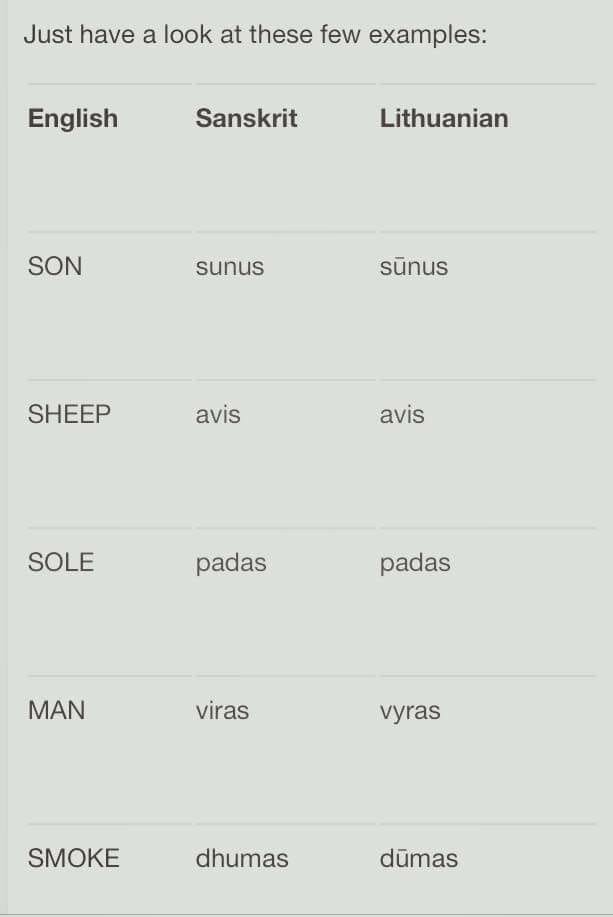
Task: Click the English column header
Action: click(73, 119)
